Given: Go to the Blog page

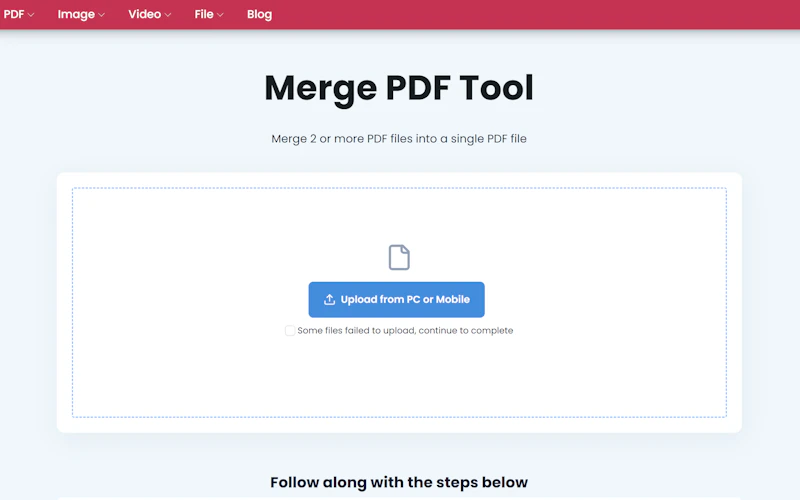Looking at the screenshot, I should click(259, 14).
